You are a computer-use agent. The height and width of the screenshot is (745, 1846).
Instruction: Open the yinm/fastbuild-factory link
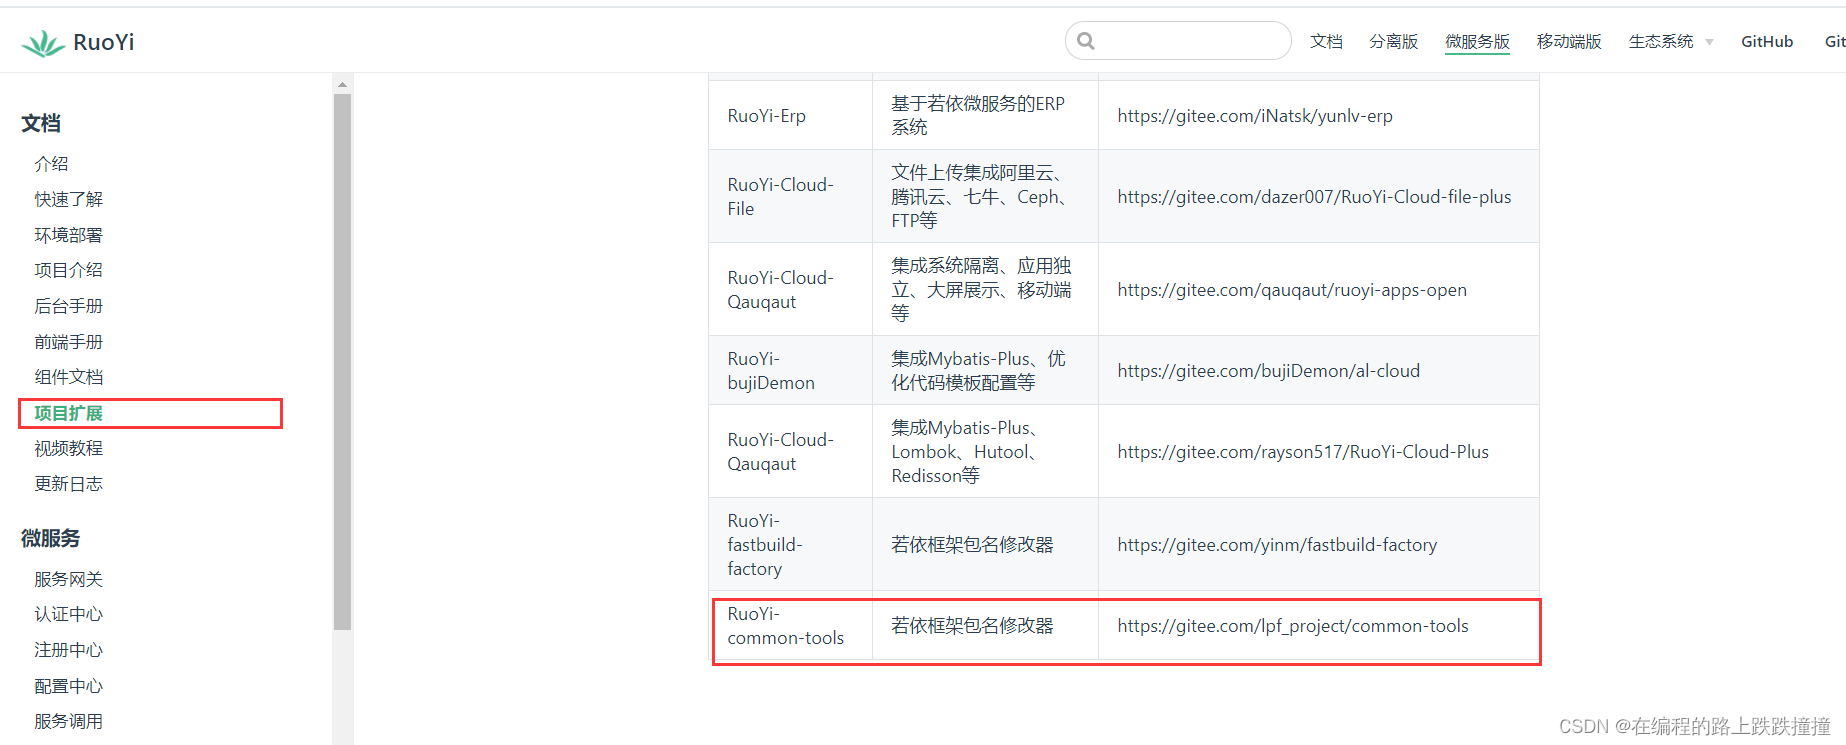pos(1277,545)
